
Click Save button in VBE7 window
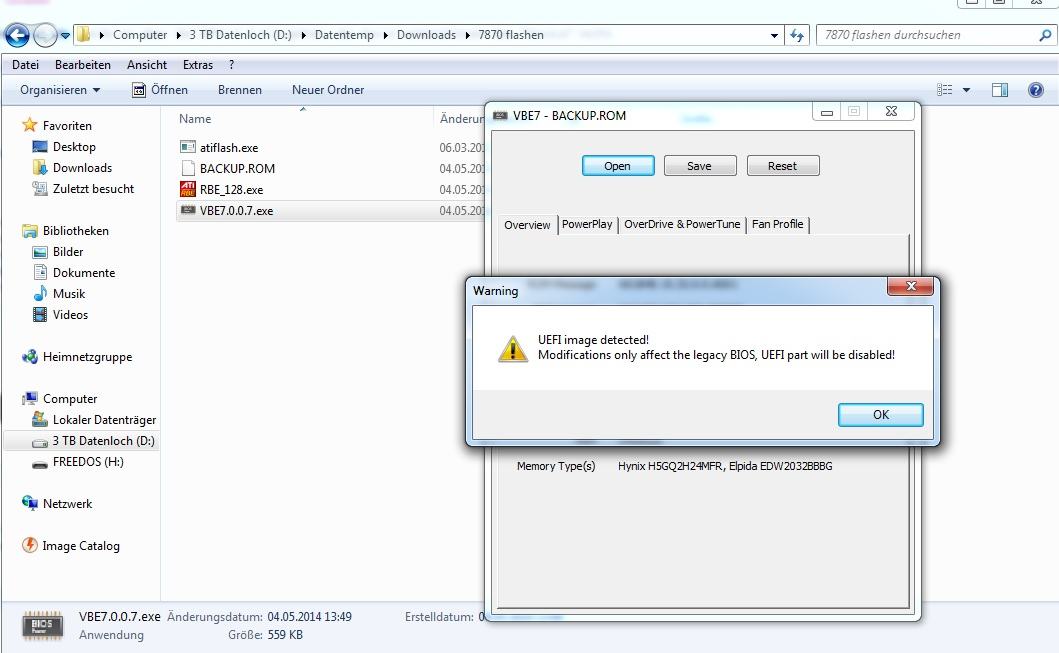(x=700, y=165)
